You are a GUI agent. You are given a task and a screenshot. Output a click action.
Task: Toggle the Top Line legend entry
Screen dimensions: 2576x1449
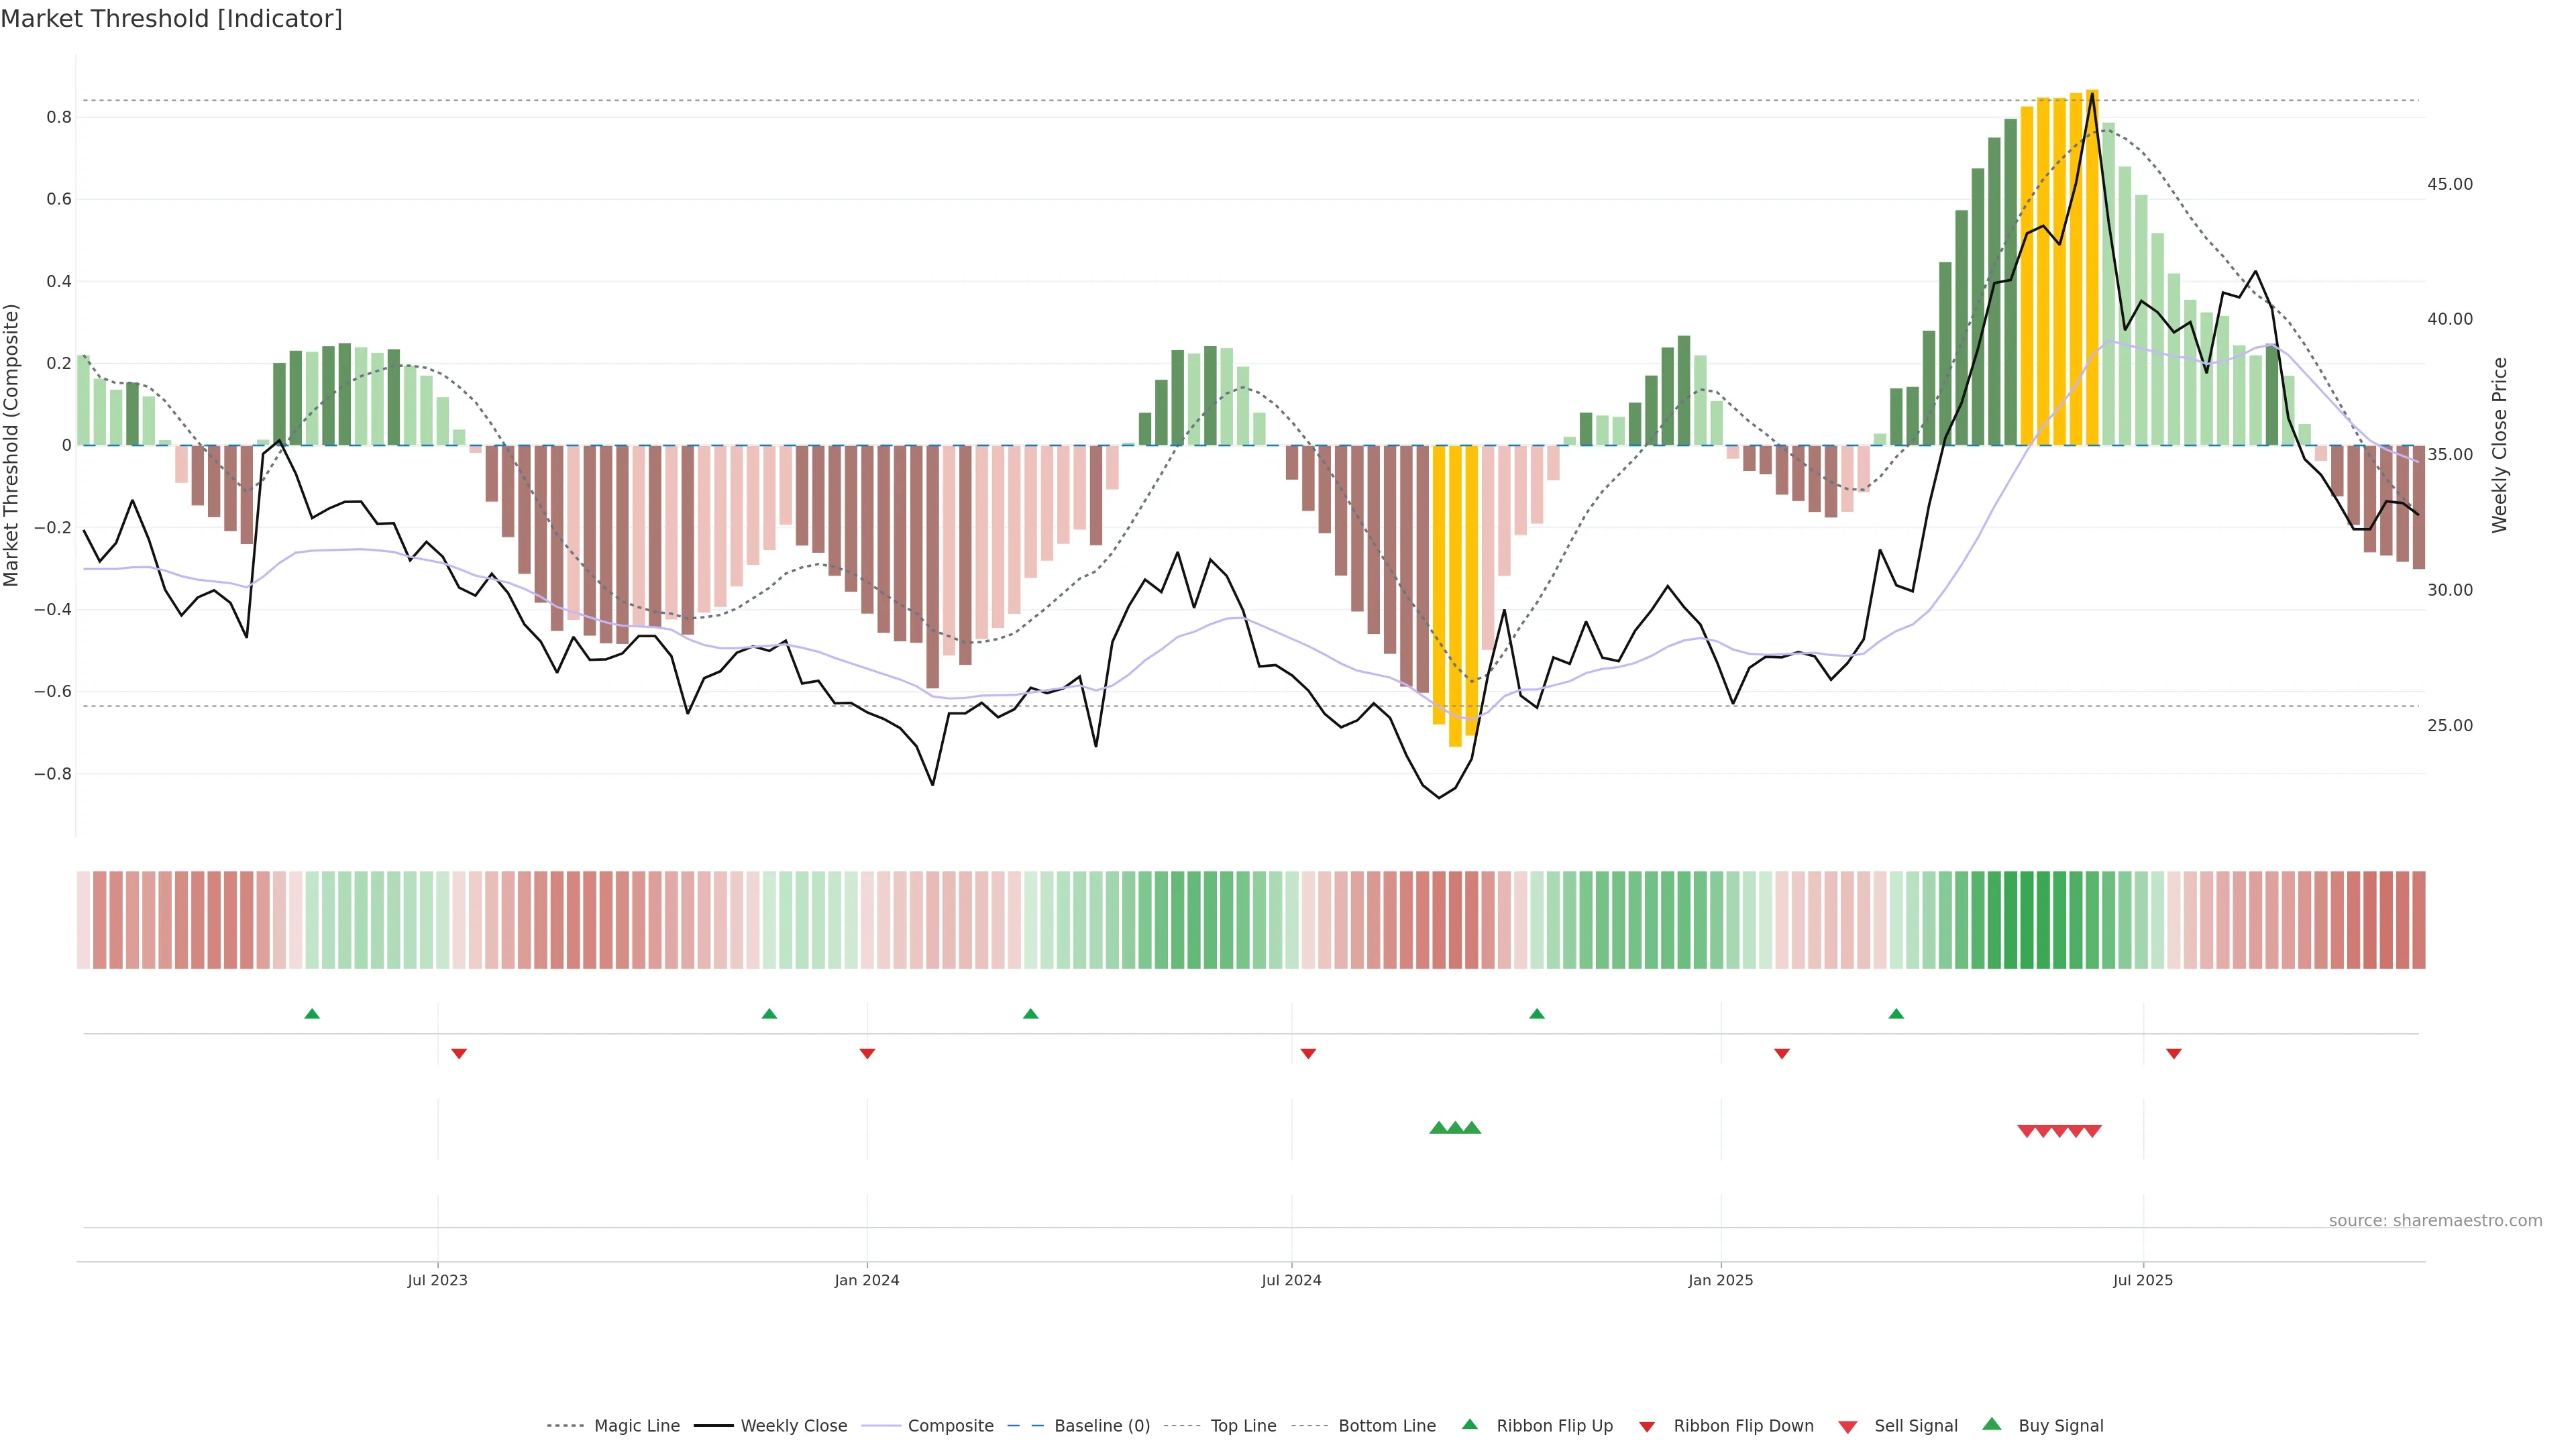(x=1243, y=1426)
